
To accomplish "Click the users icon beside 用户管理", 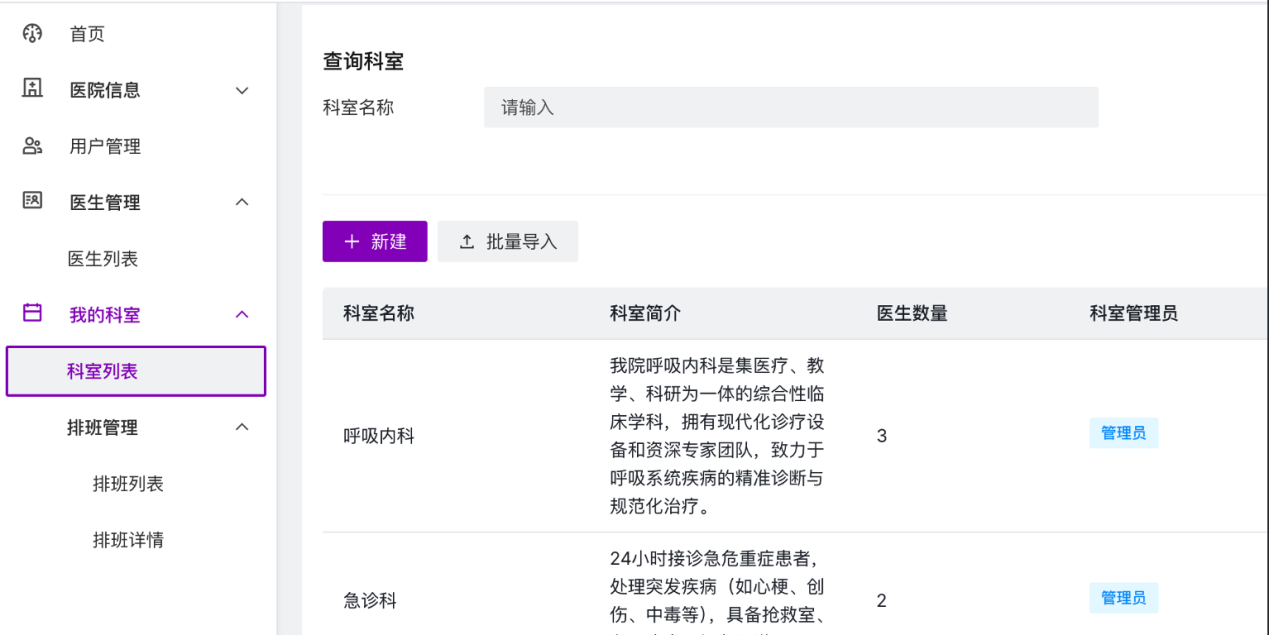I will [32, 146].
